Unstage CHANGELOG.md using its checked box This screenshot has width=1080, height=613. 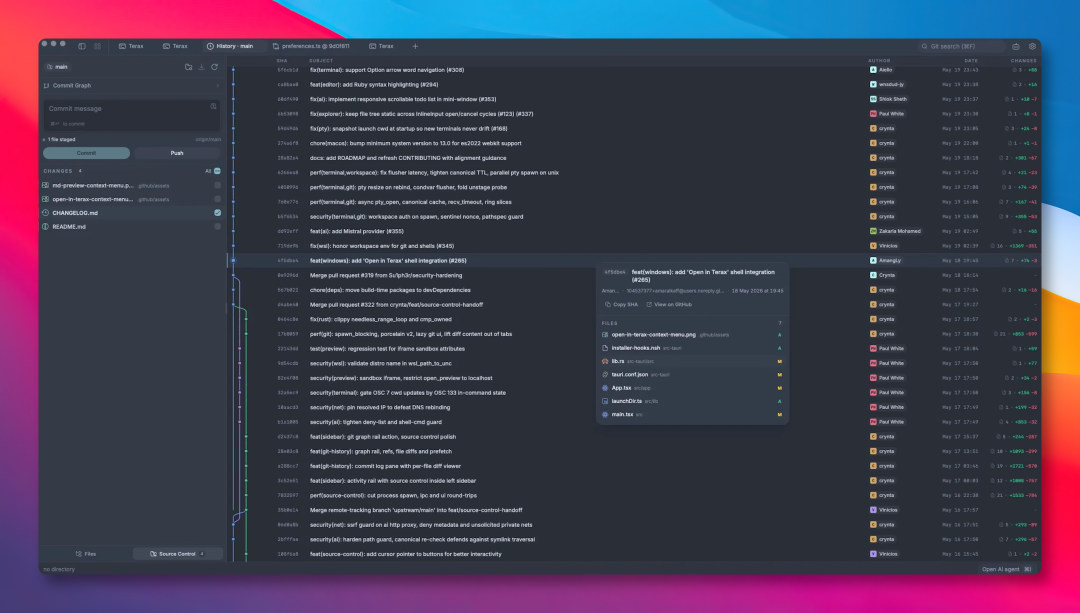coord(218,213)
